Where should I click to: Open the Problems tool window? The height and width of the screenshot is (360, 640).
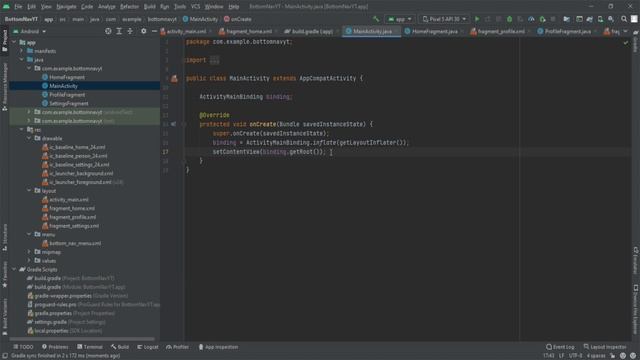click(55, 347)
